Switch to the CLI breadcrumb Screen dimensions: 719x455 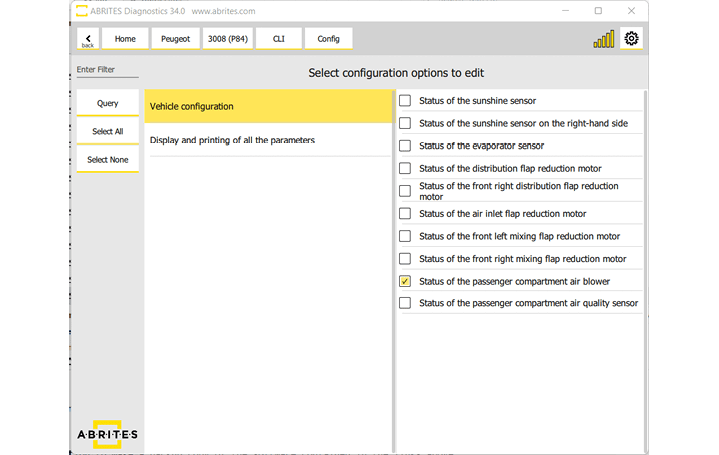point(279,39)
